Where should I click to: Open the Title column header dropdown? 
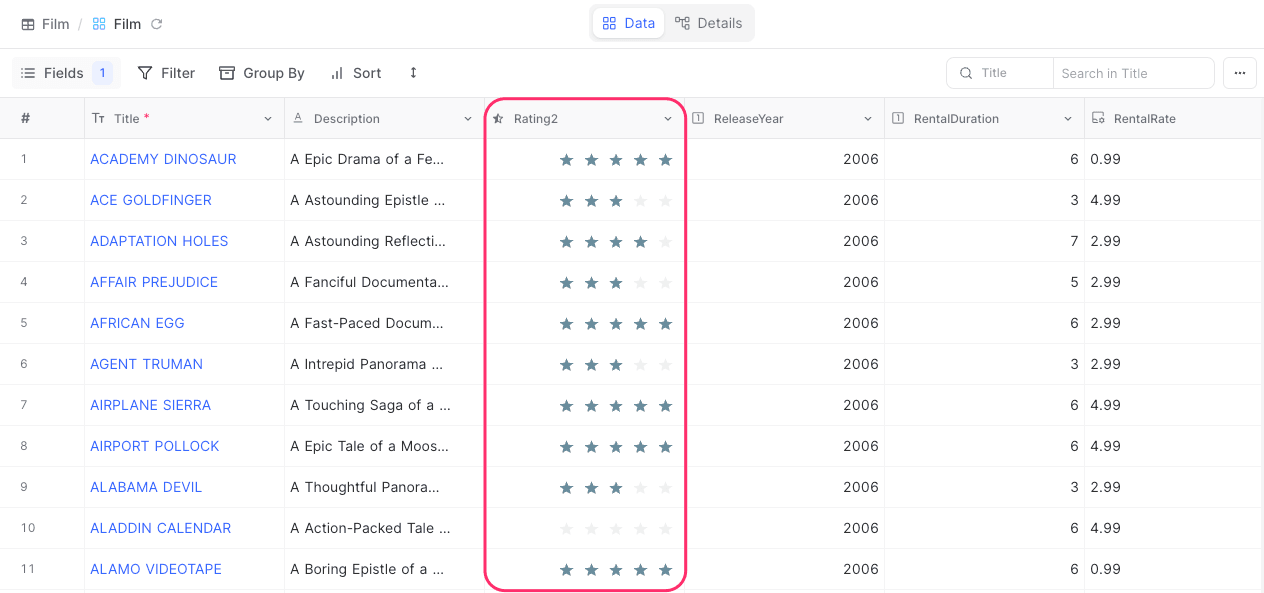268,119
